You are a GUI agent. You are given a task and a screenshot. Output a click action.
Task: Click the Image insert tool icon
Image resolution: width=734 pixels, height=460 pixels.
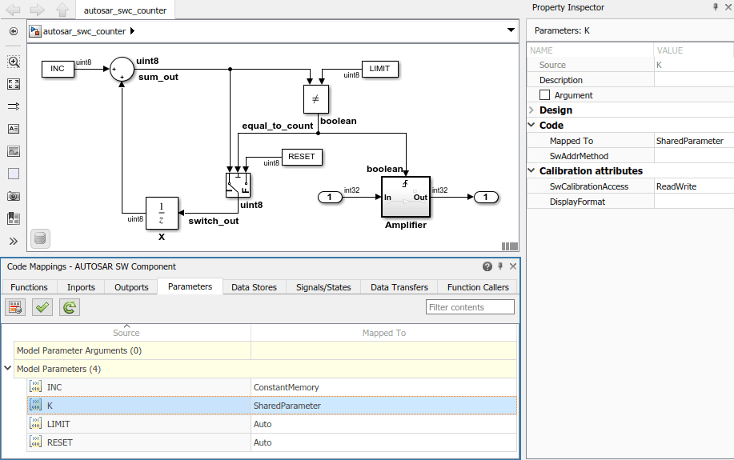pos(14,151)
